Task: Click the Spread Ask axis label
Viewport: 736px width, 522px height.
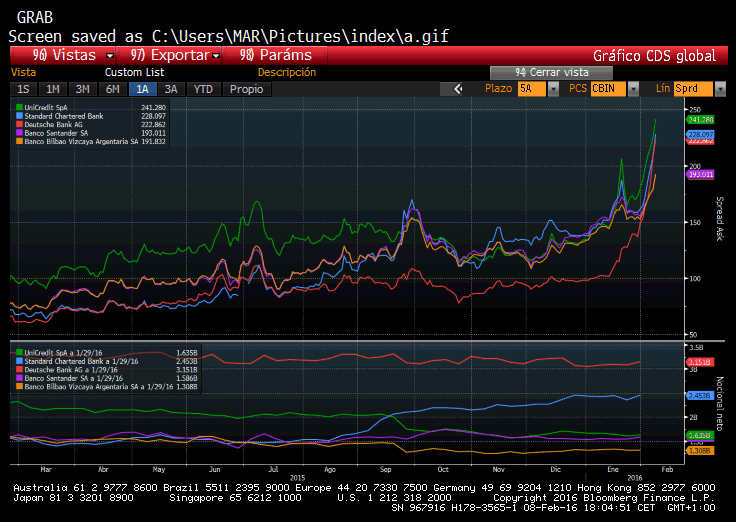Action: click(720, 219)
